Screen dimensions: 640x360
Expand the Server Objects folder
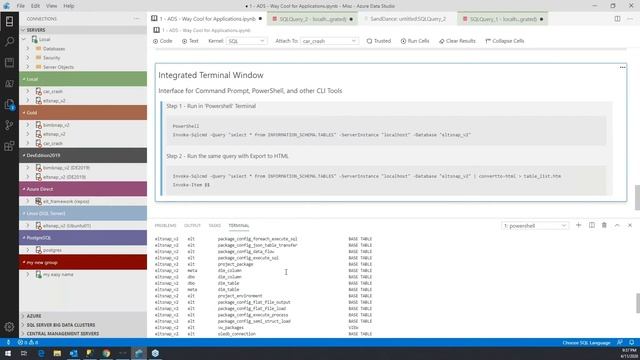(28, 67)
